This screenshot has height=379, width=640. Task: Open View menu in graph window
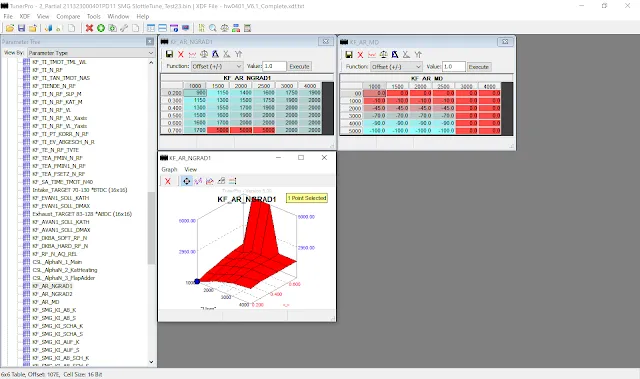191,169
